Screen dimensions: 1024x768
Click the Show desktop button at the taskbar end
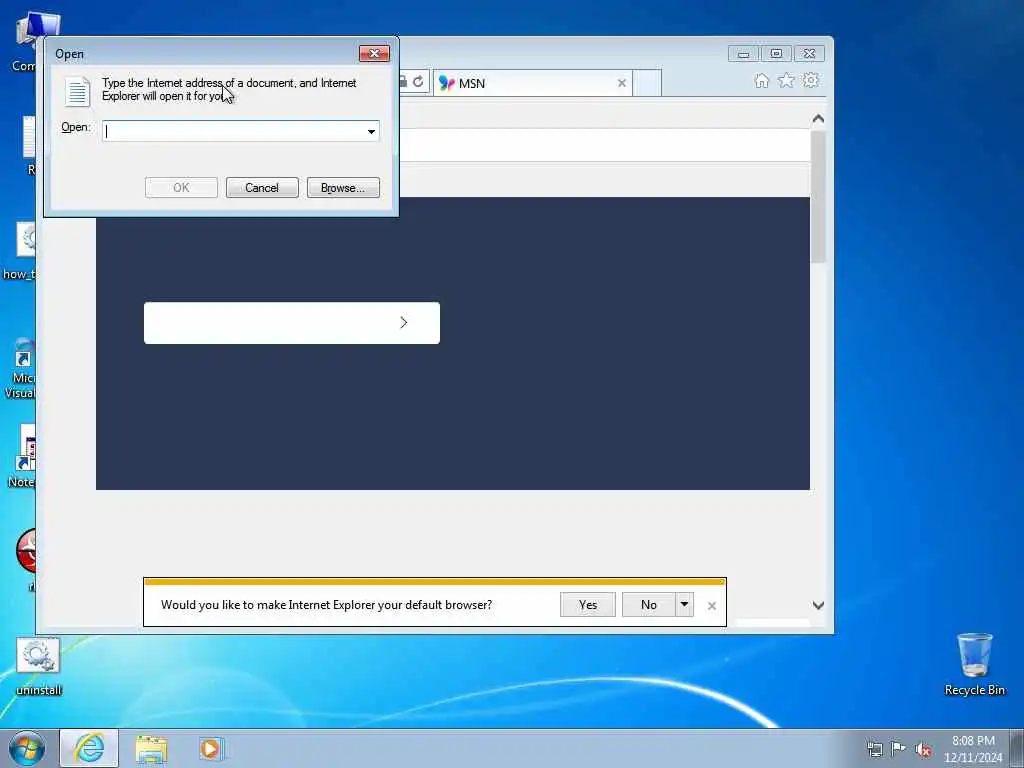coord(1017,749)
